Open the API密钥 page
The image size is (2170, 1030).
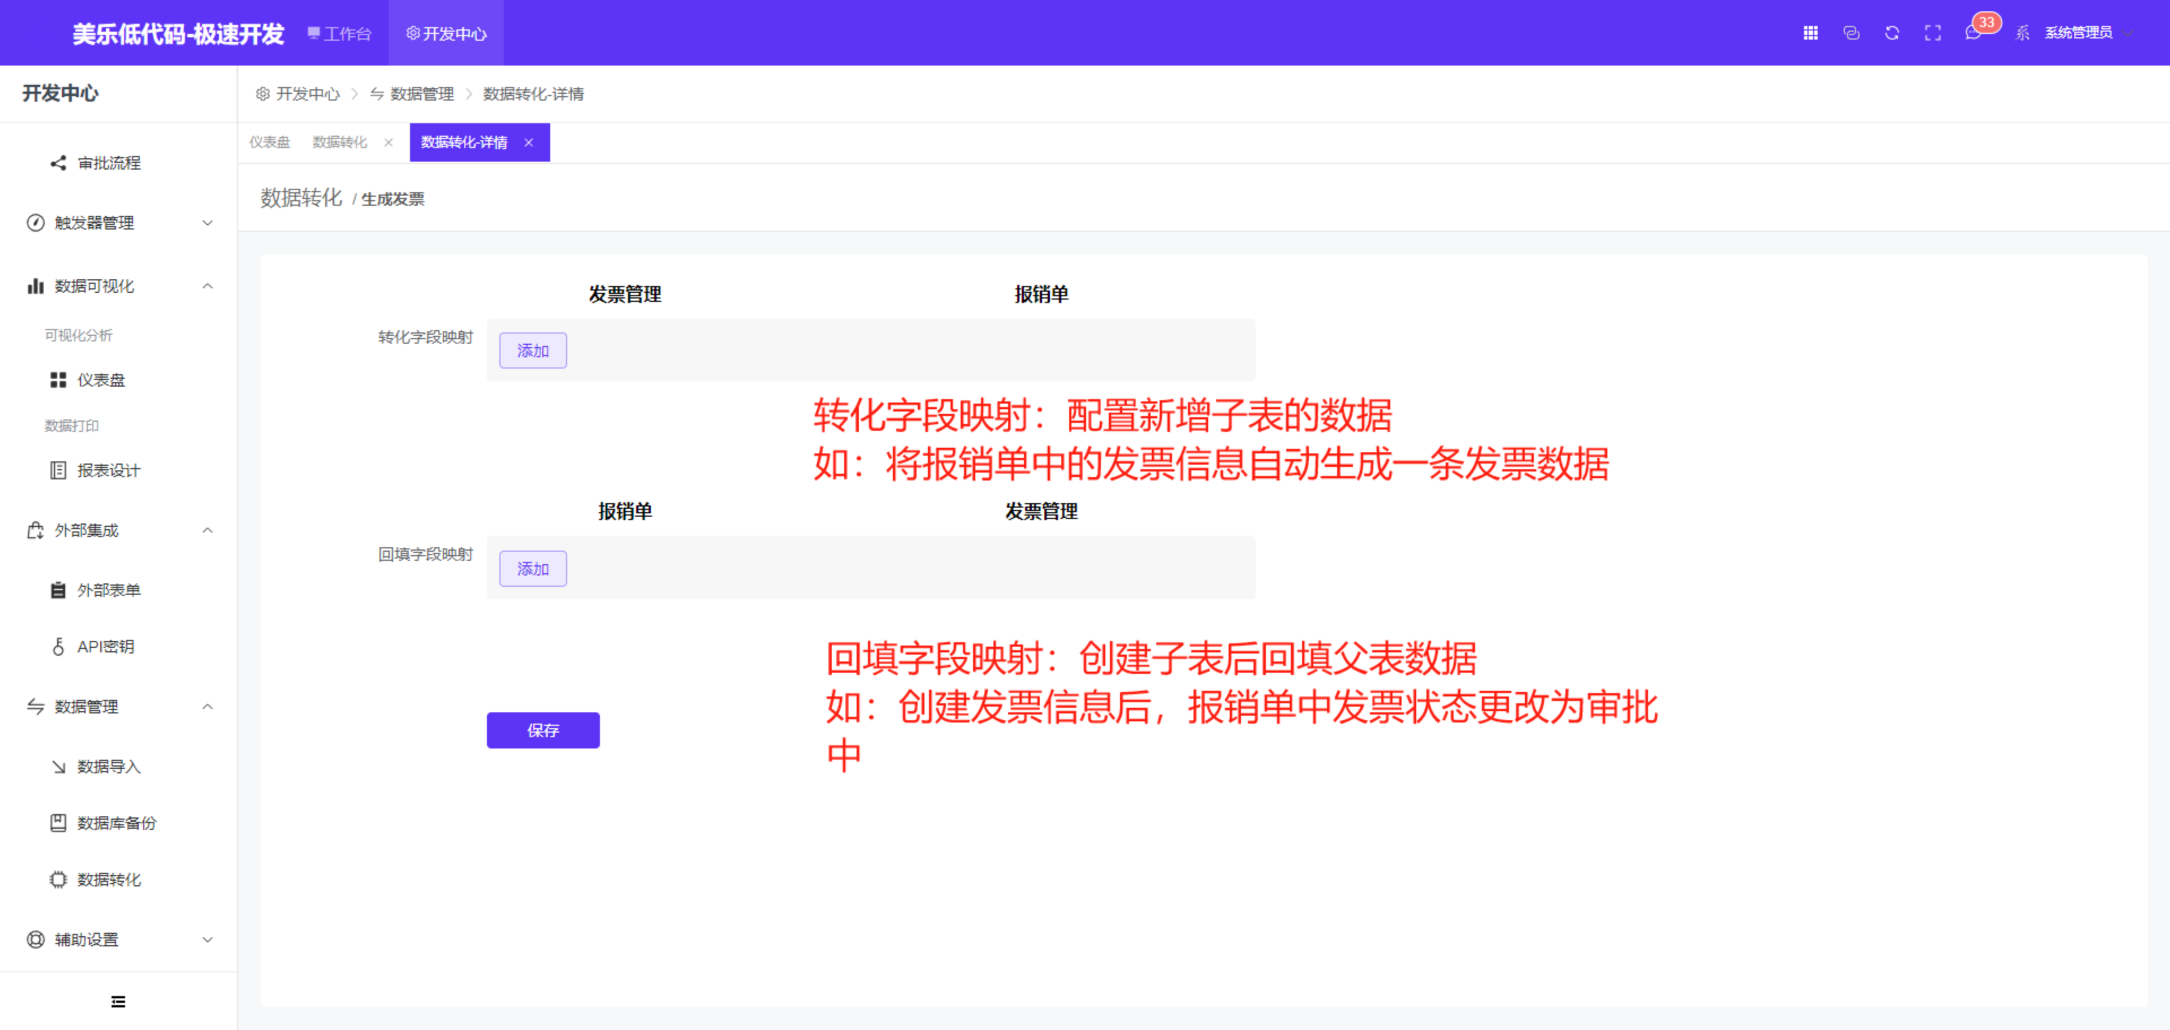coord(105,646)
